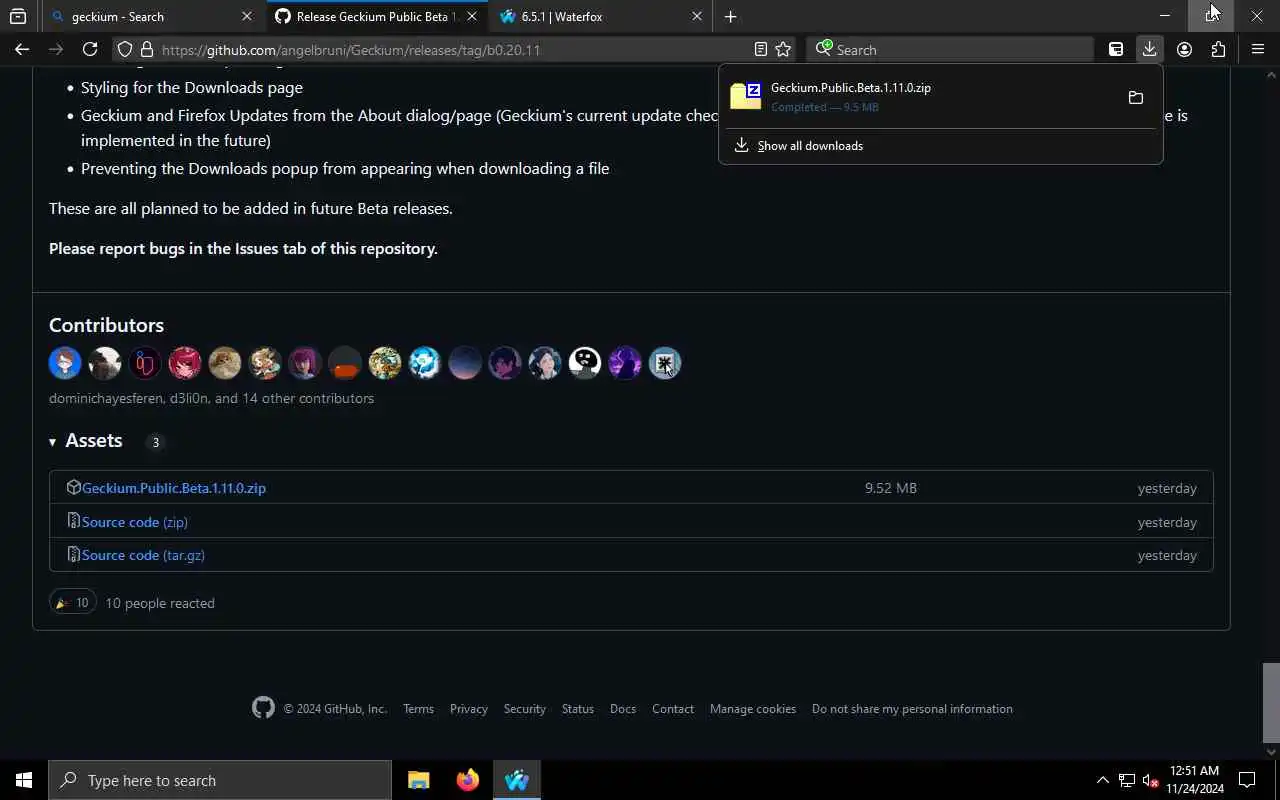The width and height of the screenshot is (1280, 800).
Task: Close the Release Geckium tab
Action: click(x=472, y=16)
